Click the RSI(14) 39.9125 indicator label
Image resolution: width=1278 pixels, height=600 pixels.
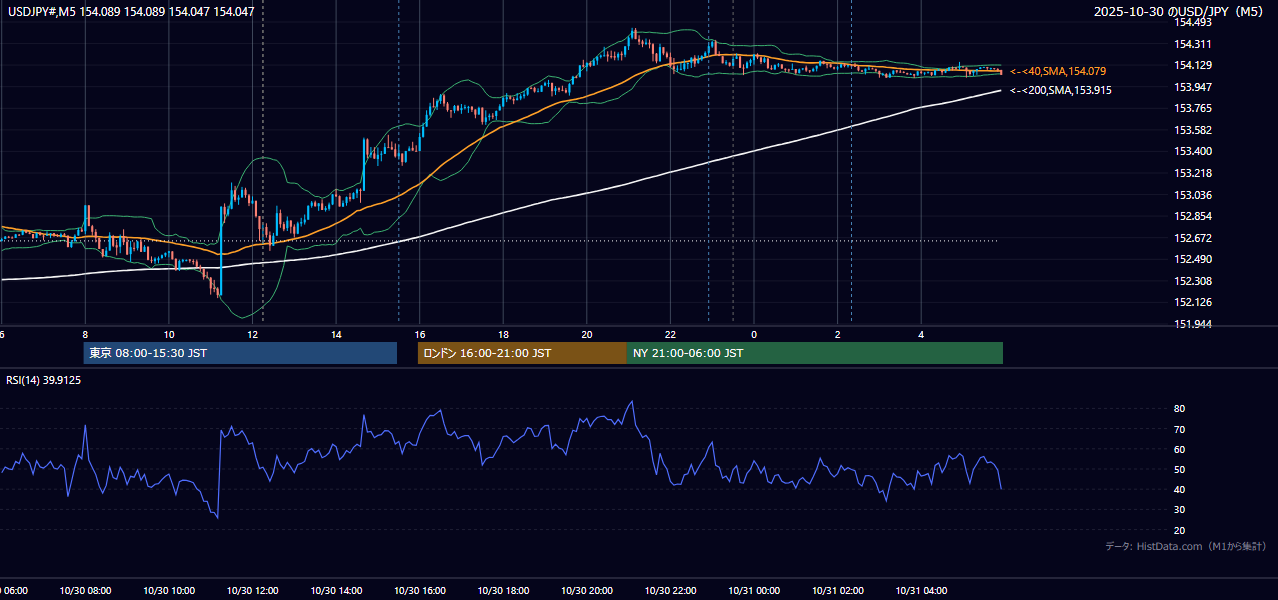point(44,380)
